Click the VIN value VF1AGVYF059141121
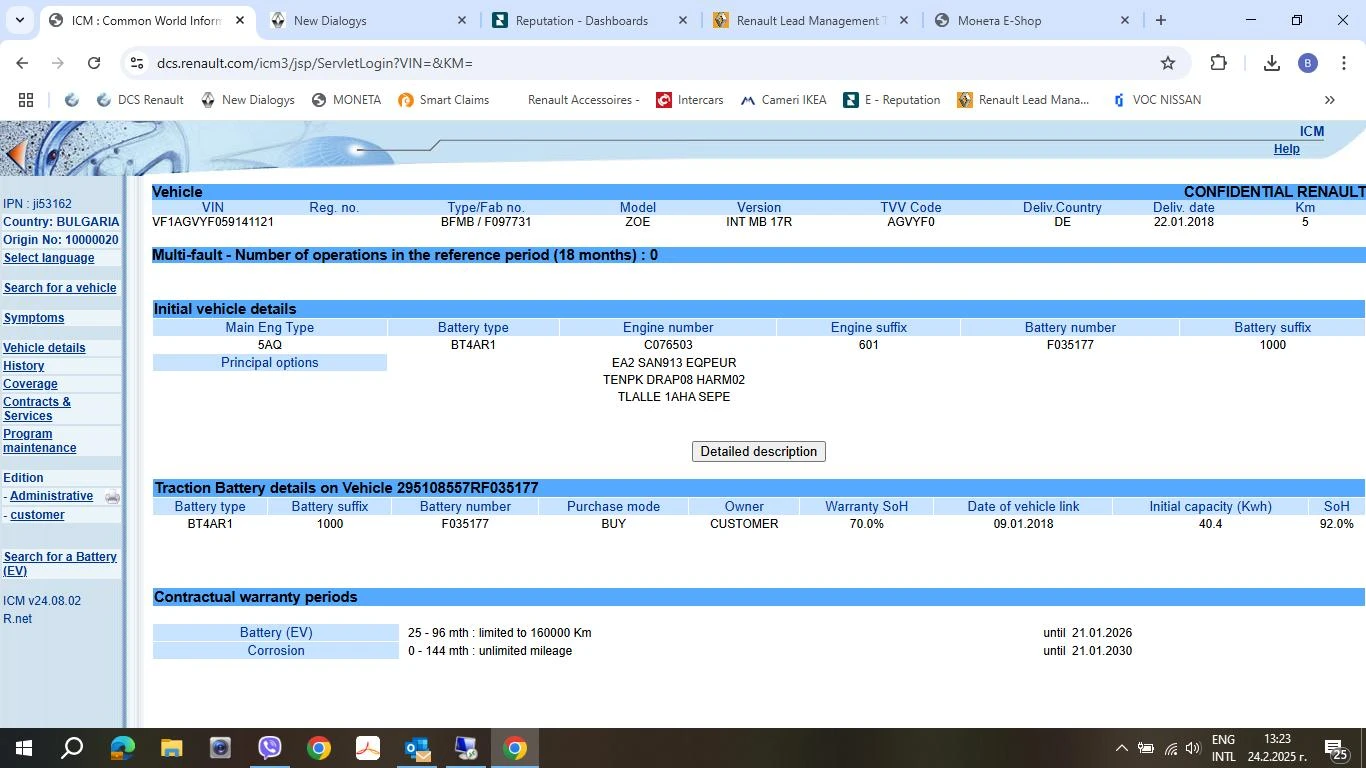Image resolution: width=1366 pixels, height=768 pixels. 213,222
